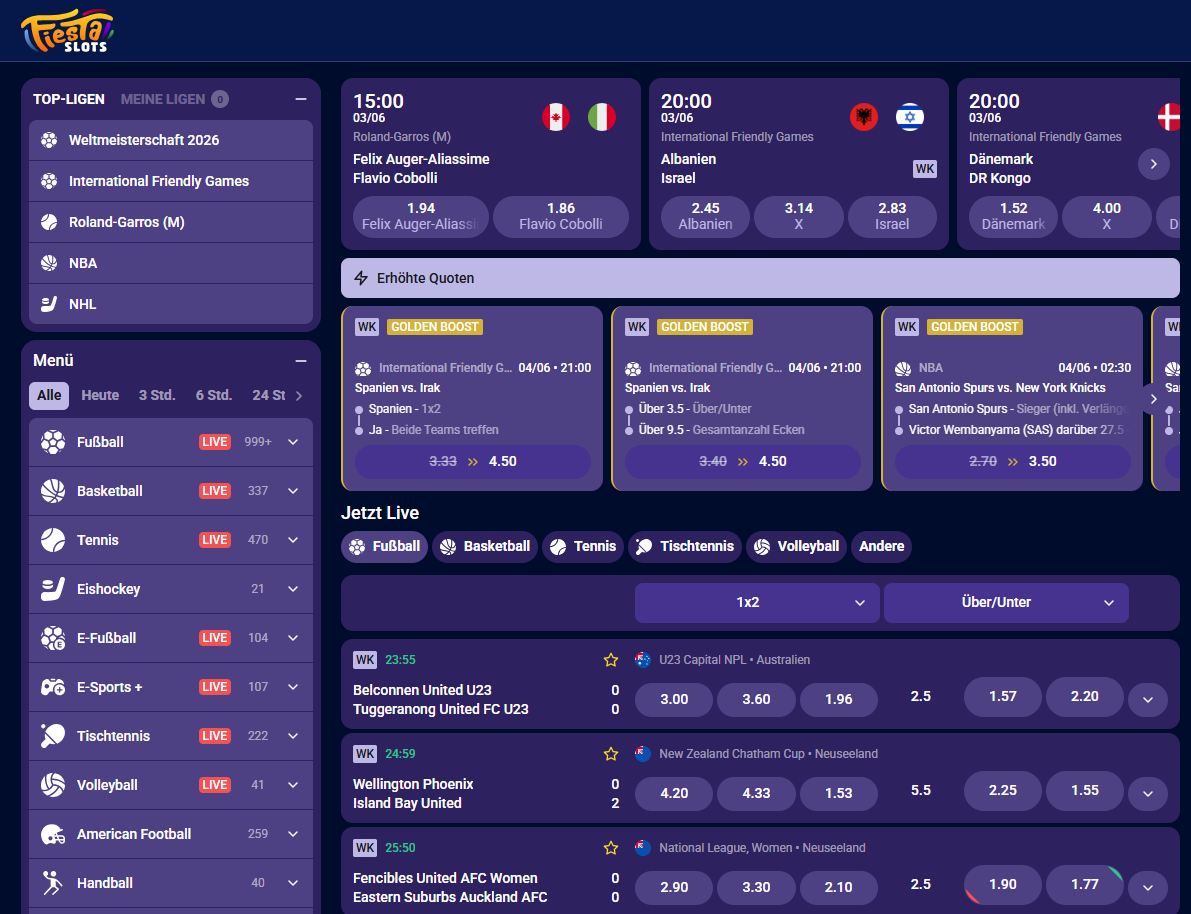Click the lightning bolt icon in Erhöhte Quoten
The image size is (1191, 914).
(x=361, y=278)
